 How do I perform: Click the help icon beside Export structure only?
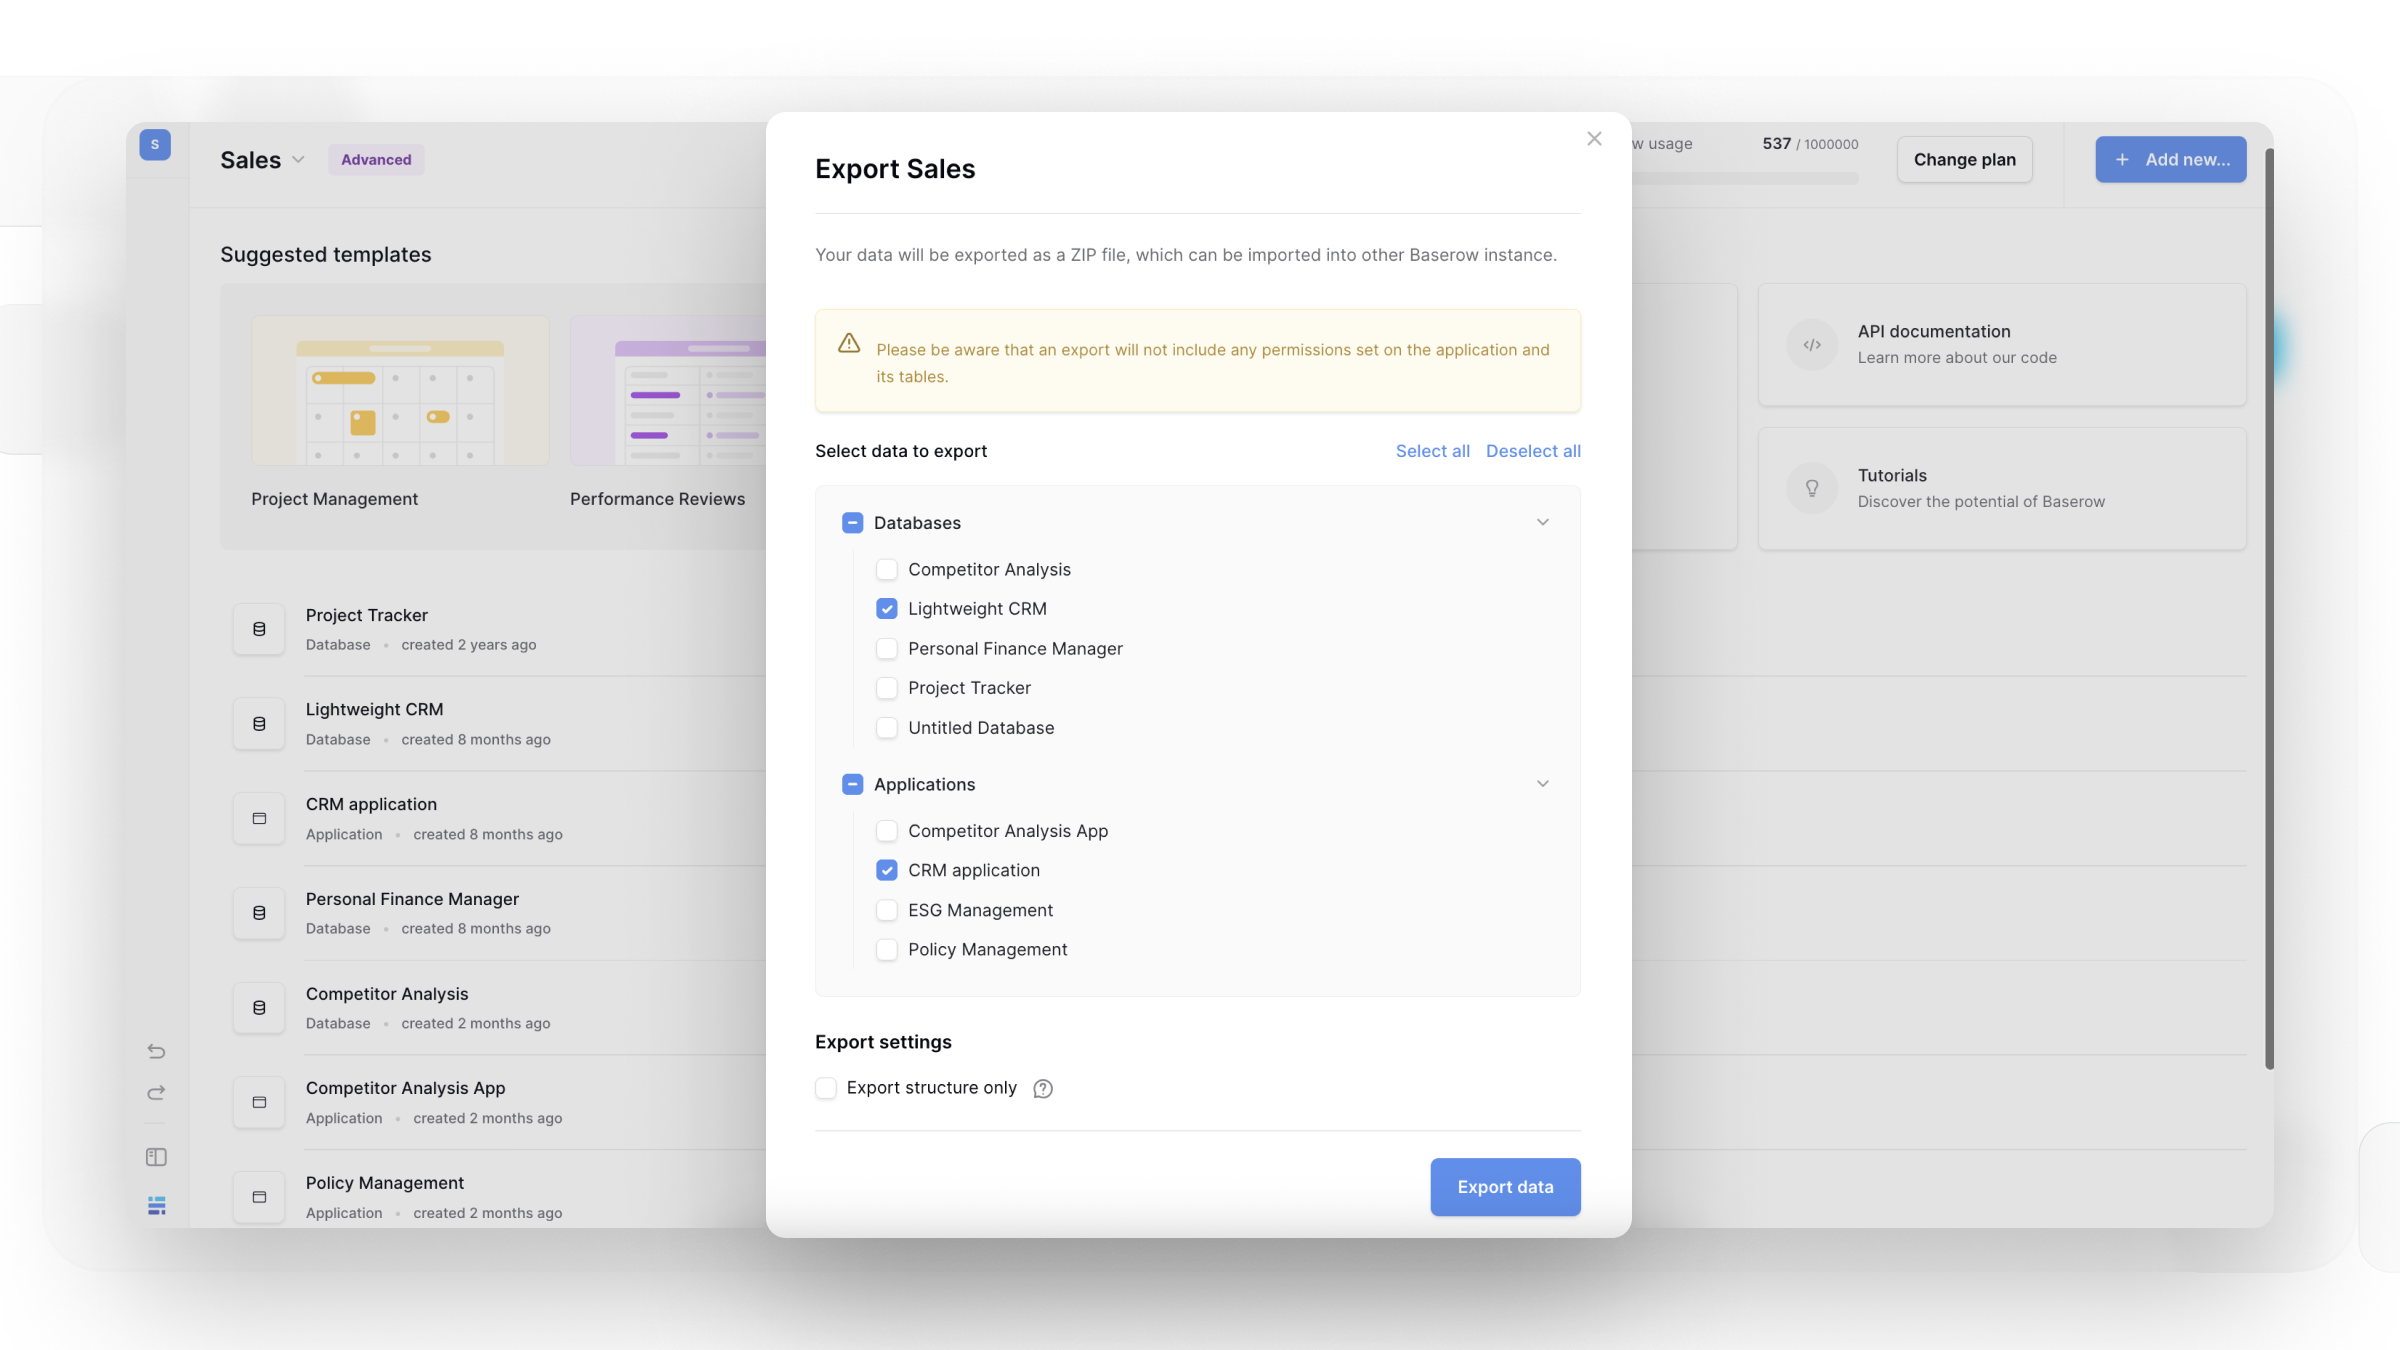click(1043, 1089)
